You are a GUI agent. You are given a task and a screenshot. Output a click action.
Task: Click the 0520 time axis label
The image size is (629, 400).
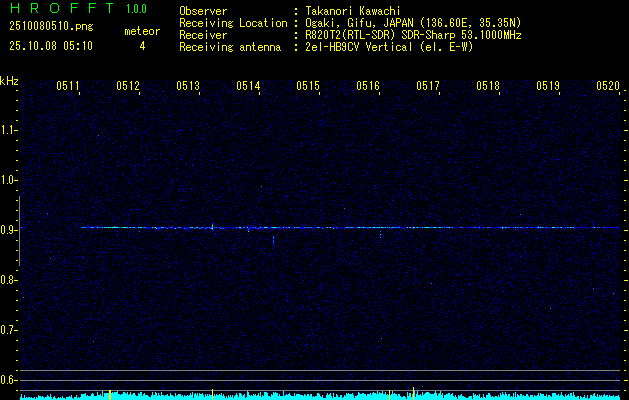pyautogui.click(x=608, y=86)
